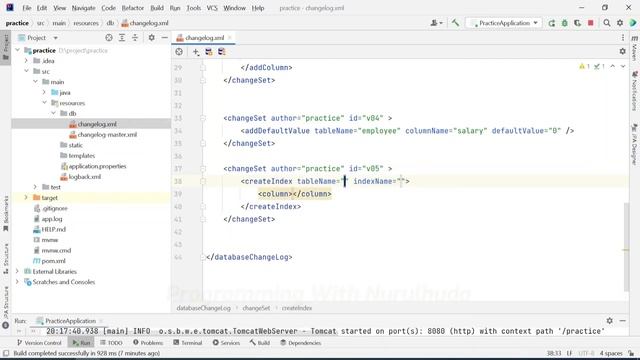Screen dimensions: 640x360
Task: Collapse the db folder
Action: [53, 113]
